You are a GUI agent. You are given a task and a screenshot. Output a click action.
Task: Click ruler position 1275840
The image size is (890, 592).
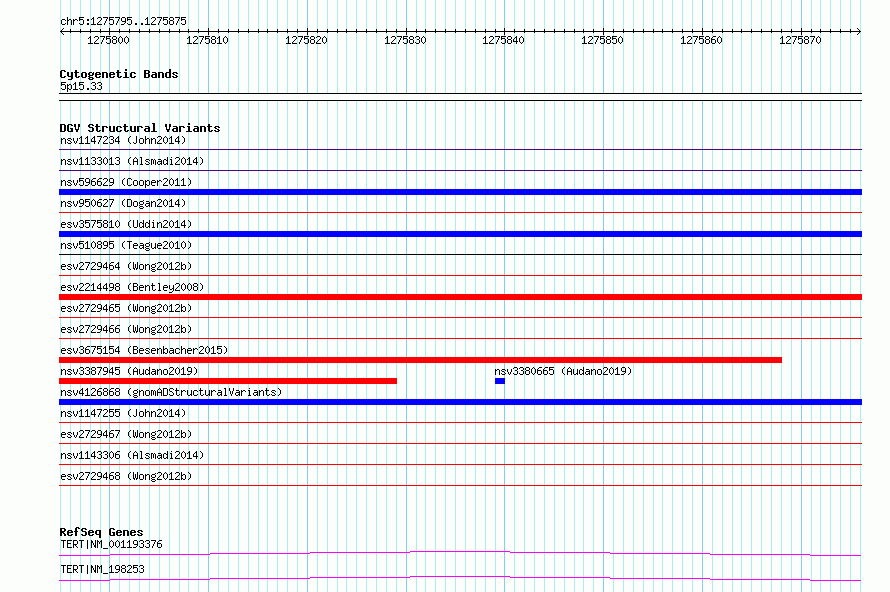503,40
